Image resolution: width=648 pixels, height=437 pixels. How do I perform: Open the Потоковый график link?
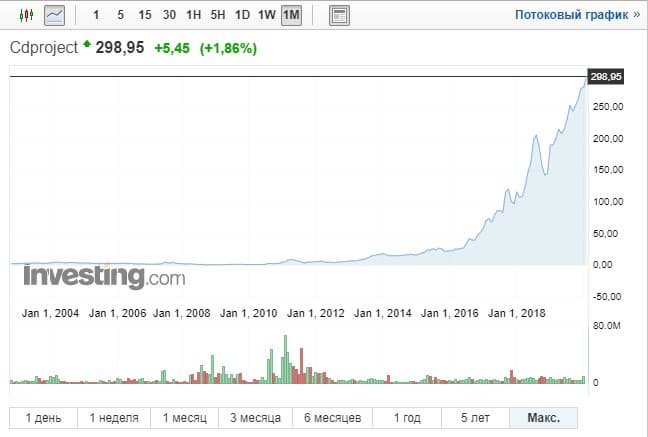point(577,15)
